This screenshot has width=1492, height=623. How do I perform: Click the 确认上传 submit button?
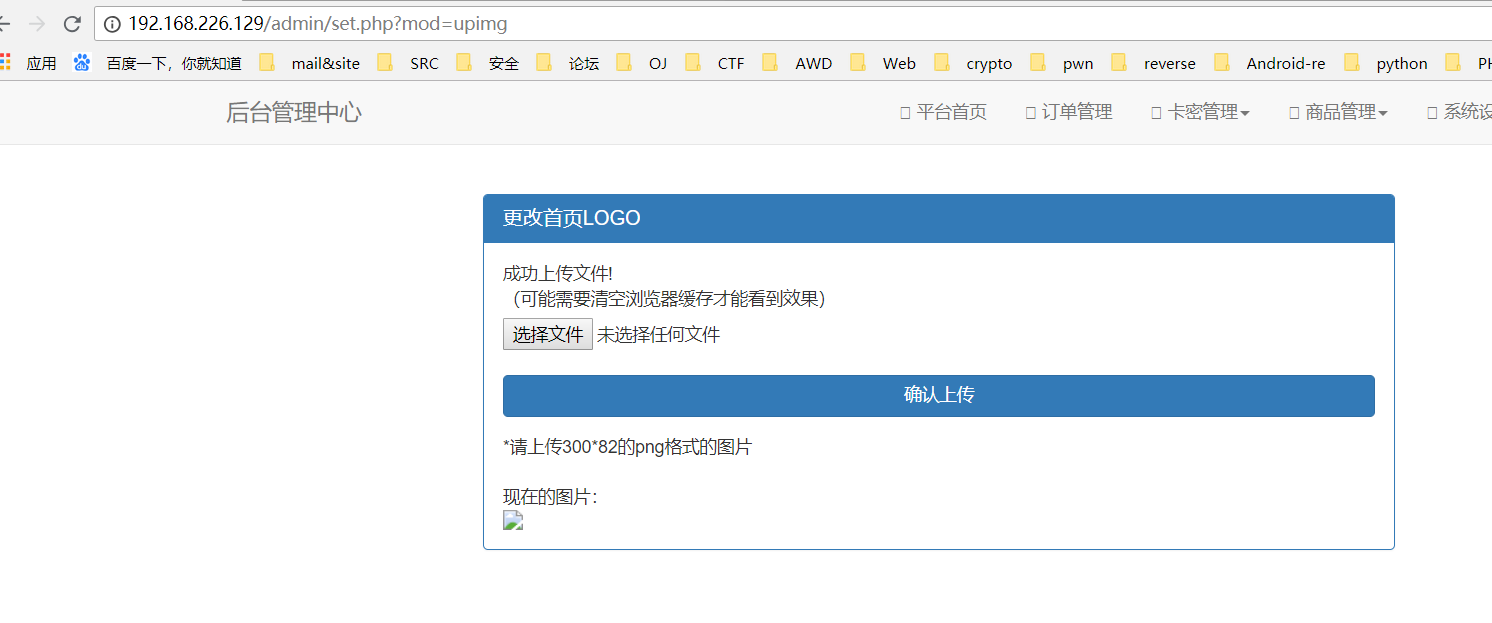pos(939,396)
